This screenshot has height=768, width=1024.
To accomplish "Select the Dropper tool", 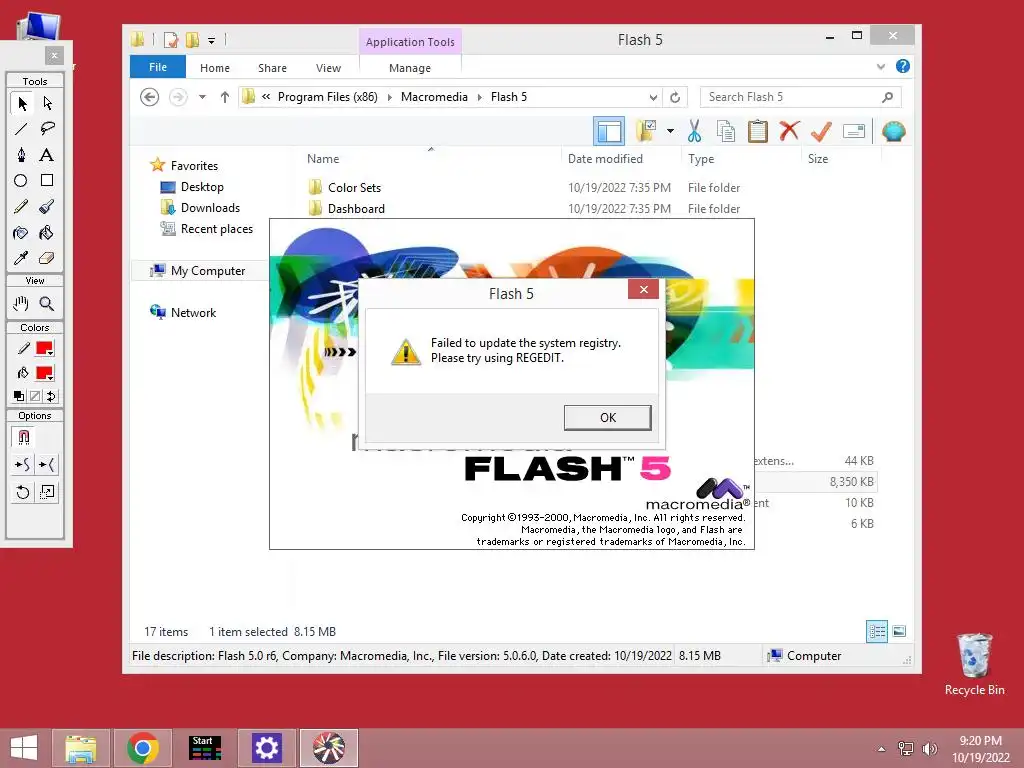I will tap(22, 258).
